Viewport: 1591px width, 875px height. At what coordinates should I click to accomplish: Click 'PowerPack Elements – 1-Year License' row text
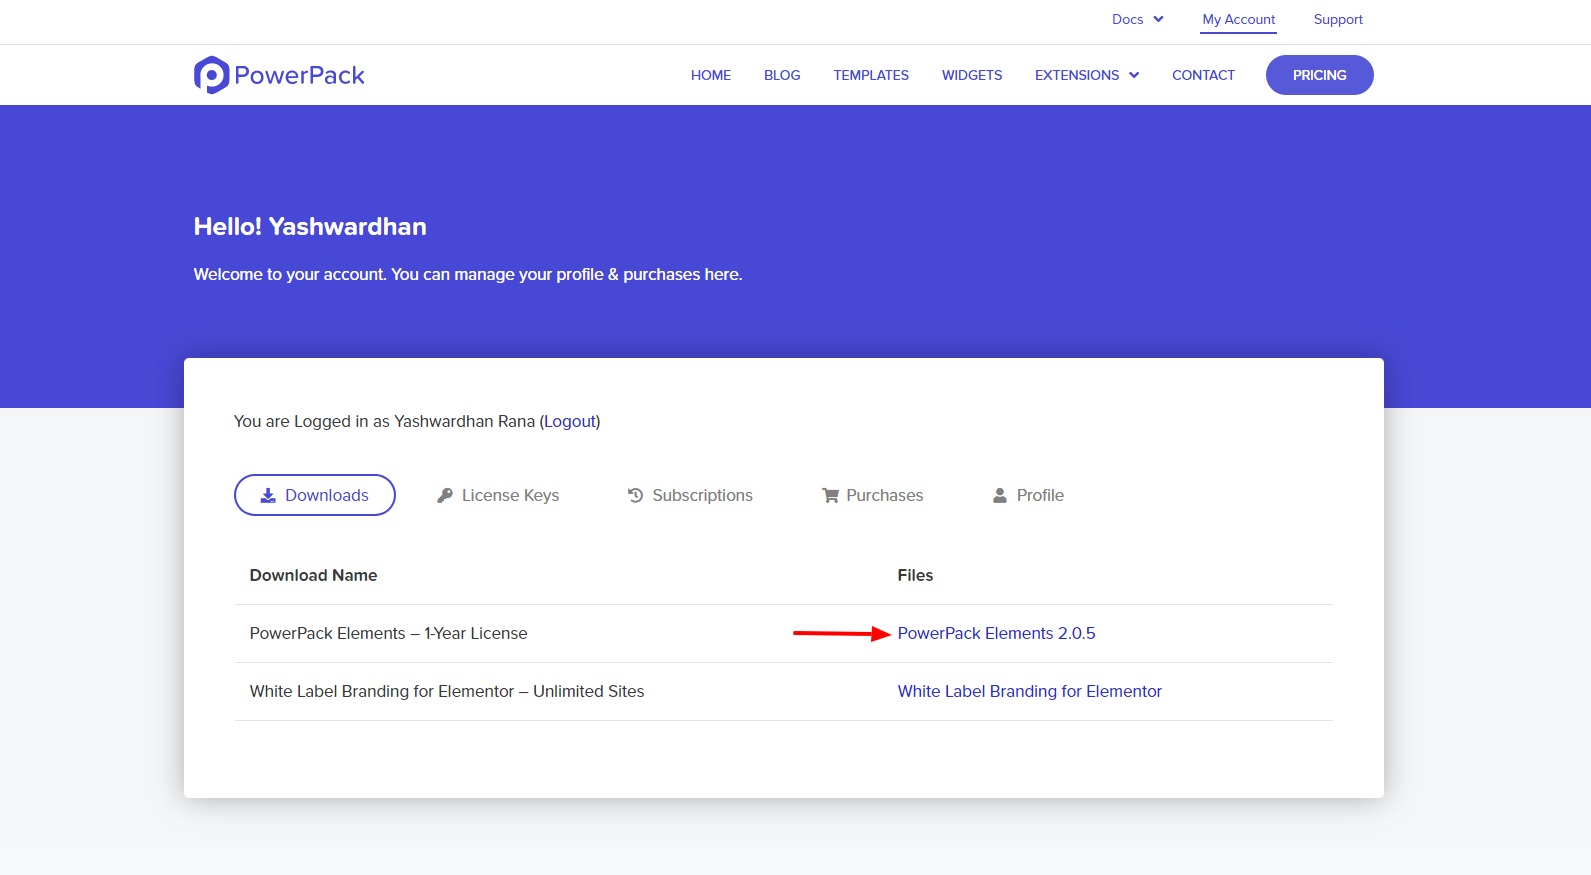click(x=388, y=633)
